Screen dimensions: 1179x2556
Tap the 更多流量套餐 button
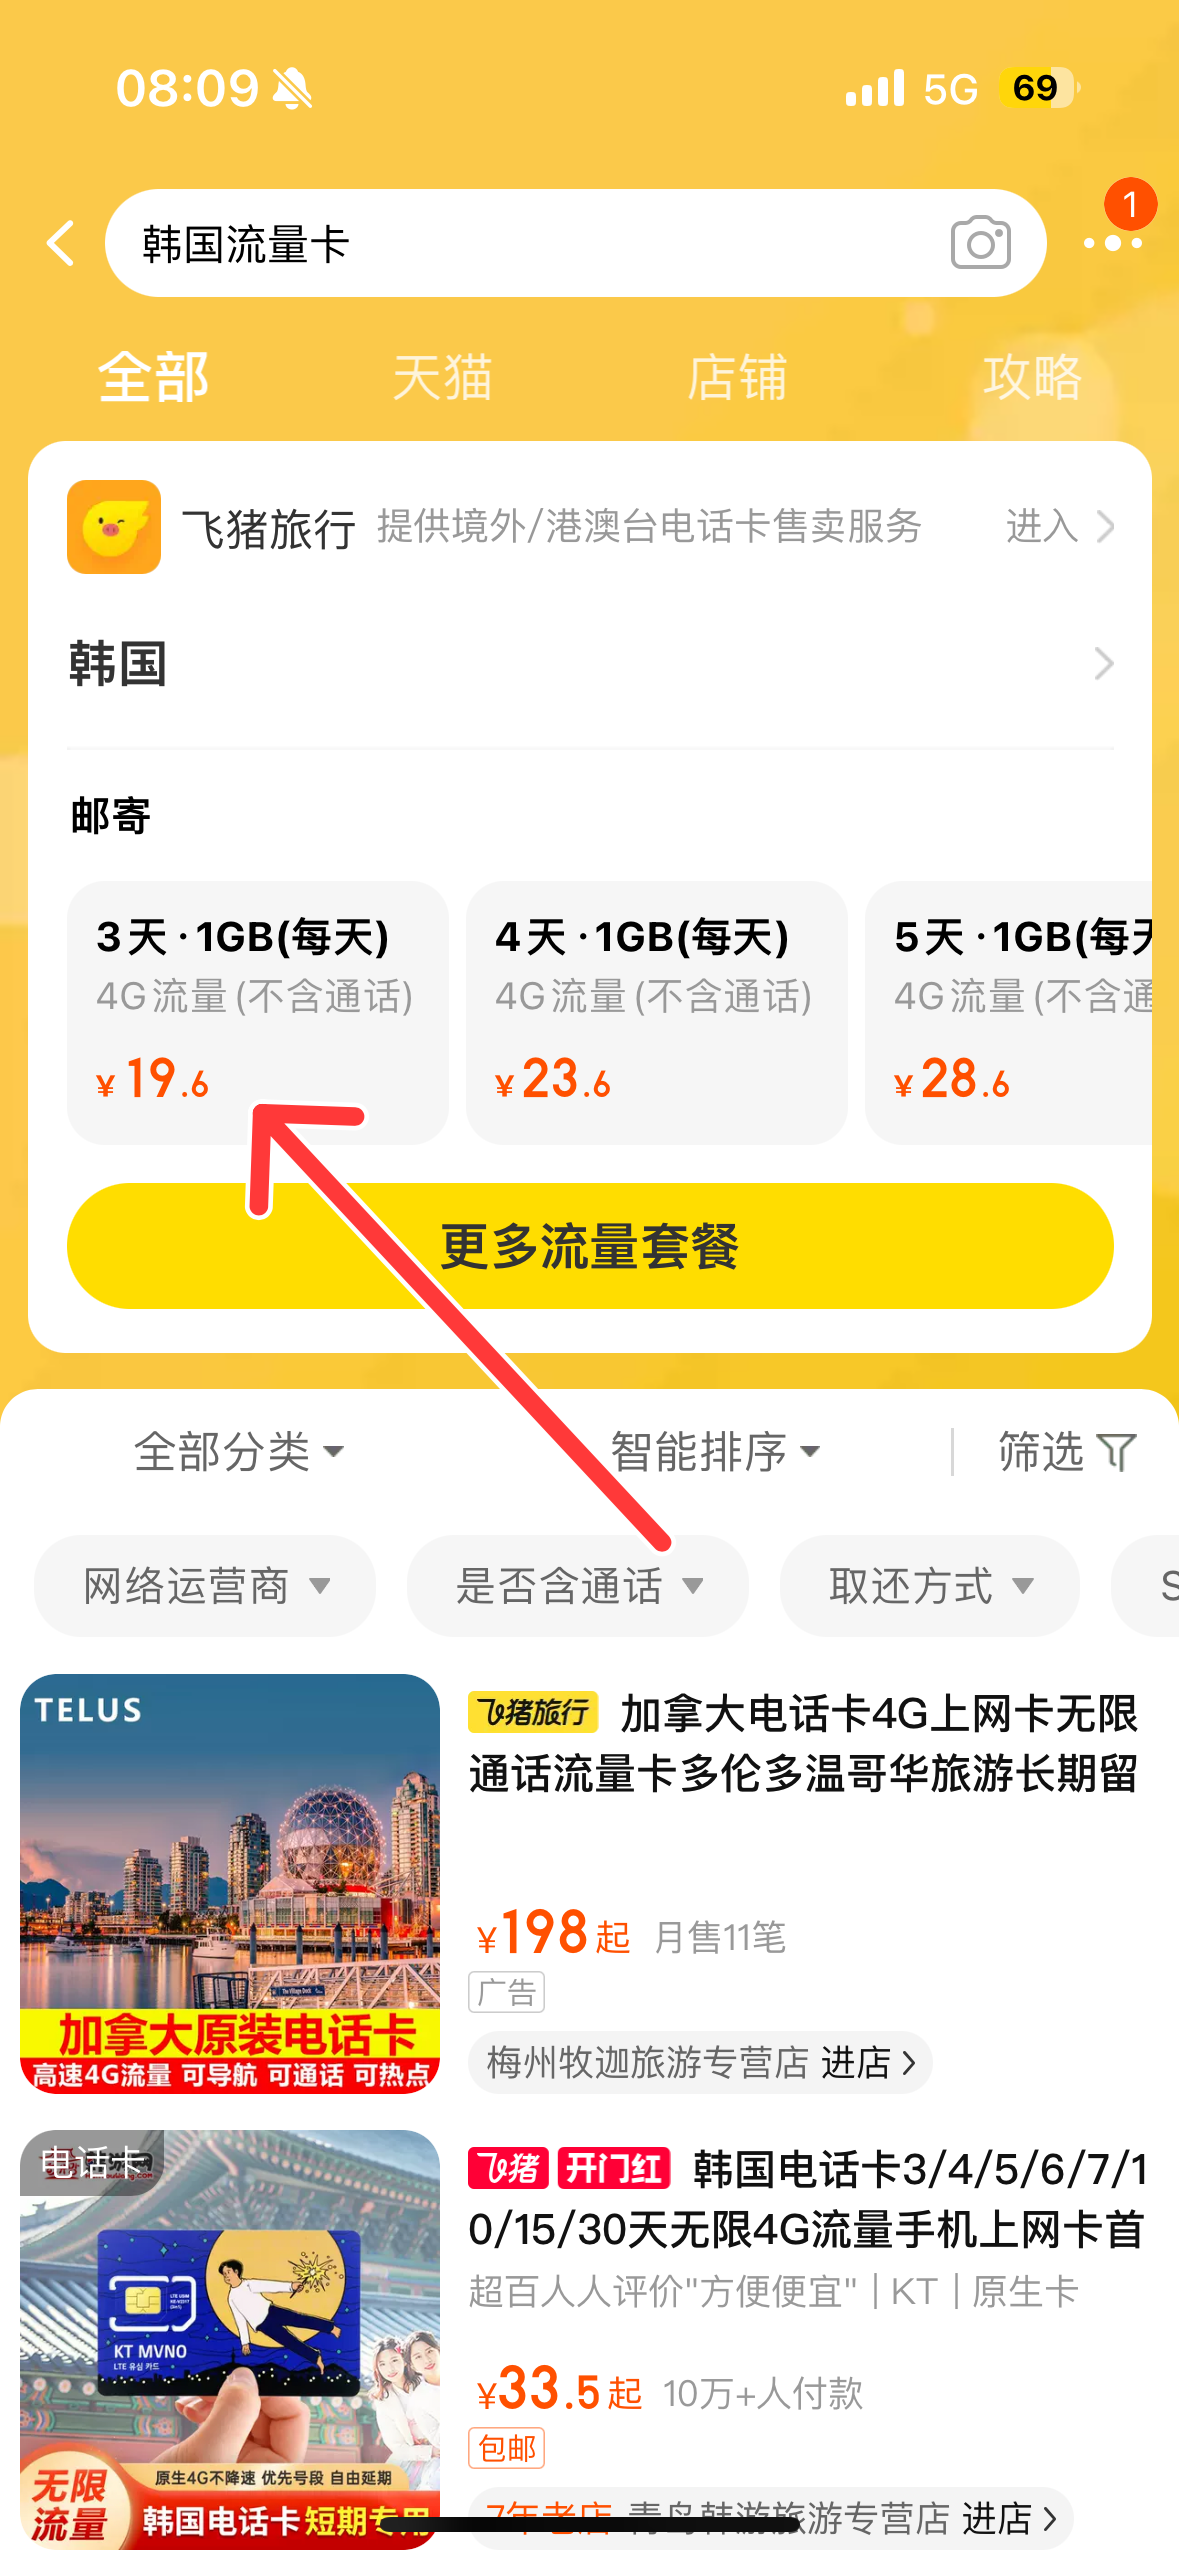[x=590, y=1246]
